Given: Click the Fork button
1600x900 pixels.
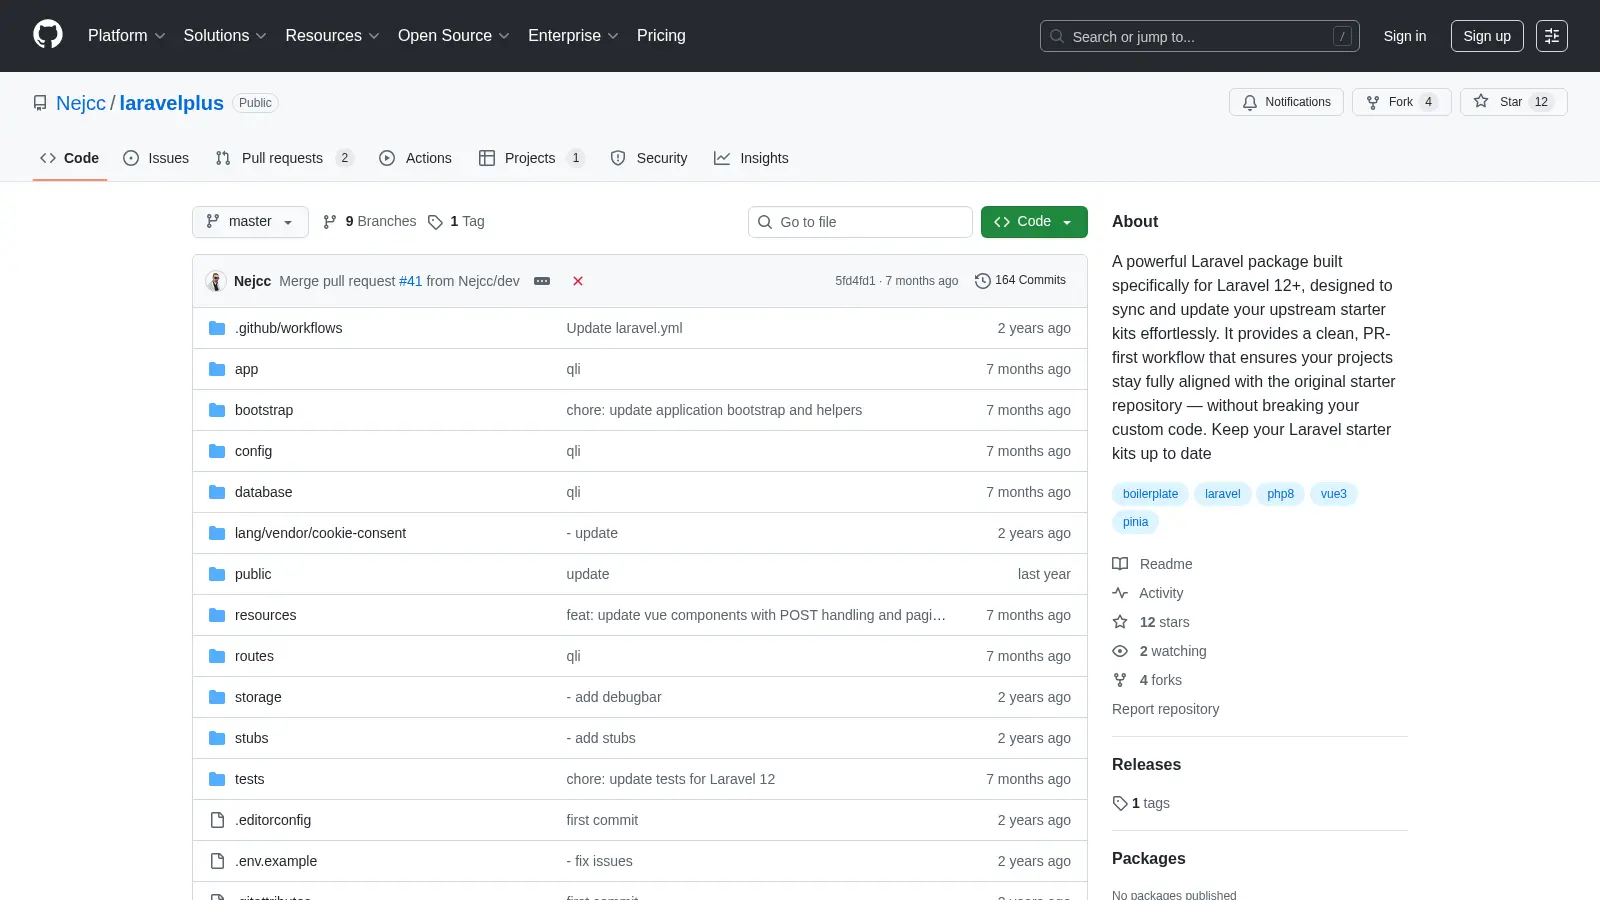Looking at the screenshot, I should tap(1401, 102).
